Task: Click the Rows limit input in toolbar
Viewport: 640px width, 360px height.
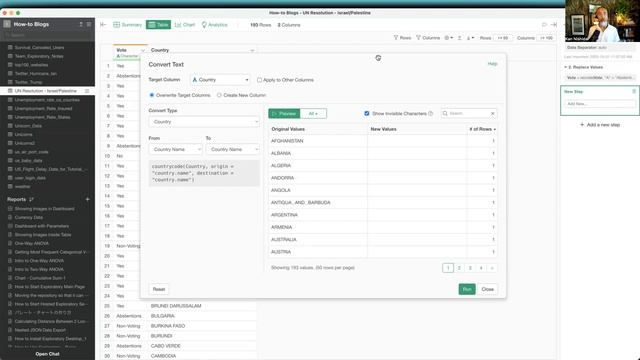Action: tap(503, 38)
